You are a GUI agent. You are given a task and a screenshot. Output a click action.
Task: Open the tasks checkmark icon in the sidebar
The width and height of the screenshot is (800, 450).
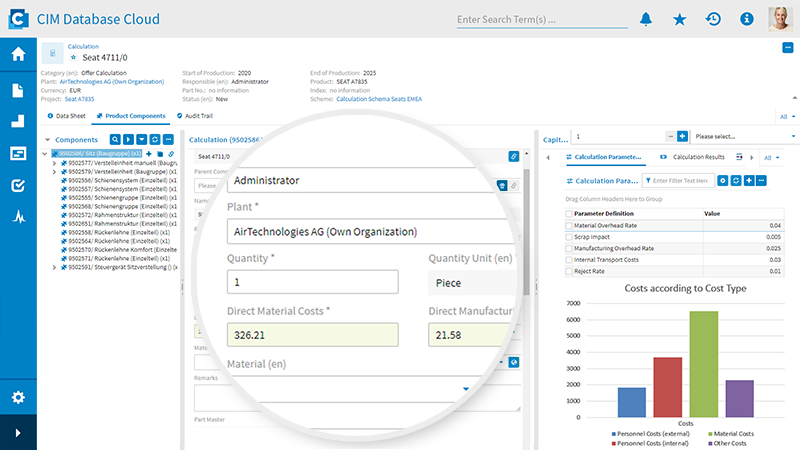[18, 185]
